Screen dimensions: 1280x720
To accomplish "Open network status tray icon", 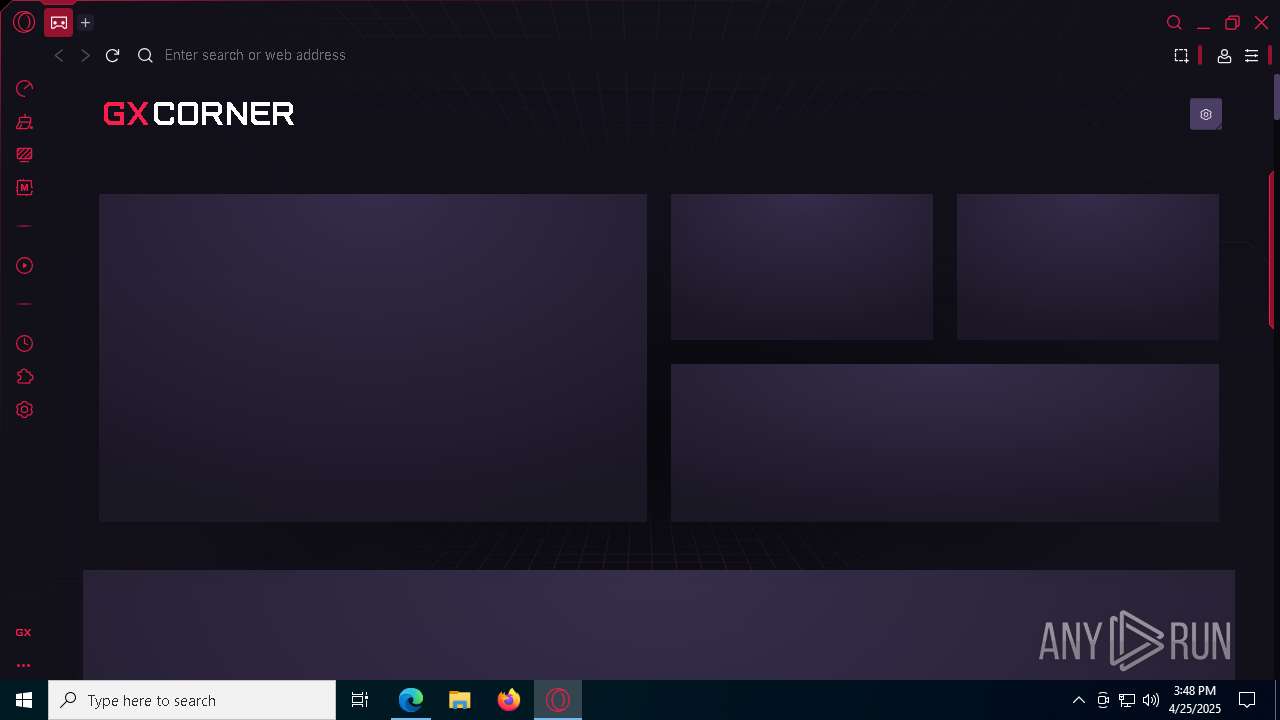I will (x=1127, y=700).
